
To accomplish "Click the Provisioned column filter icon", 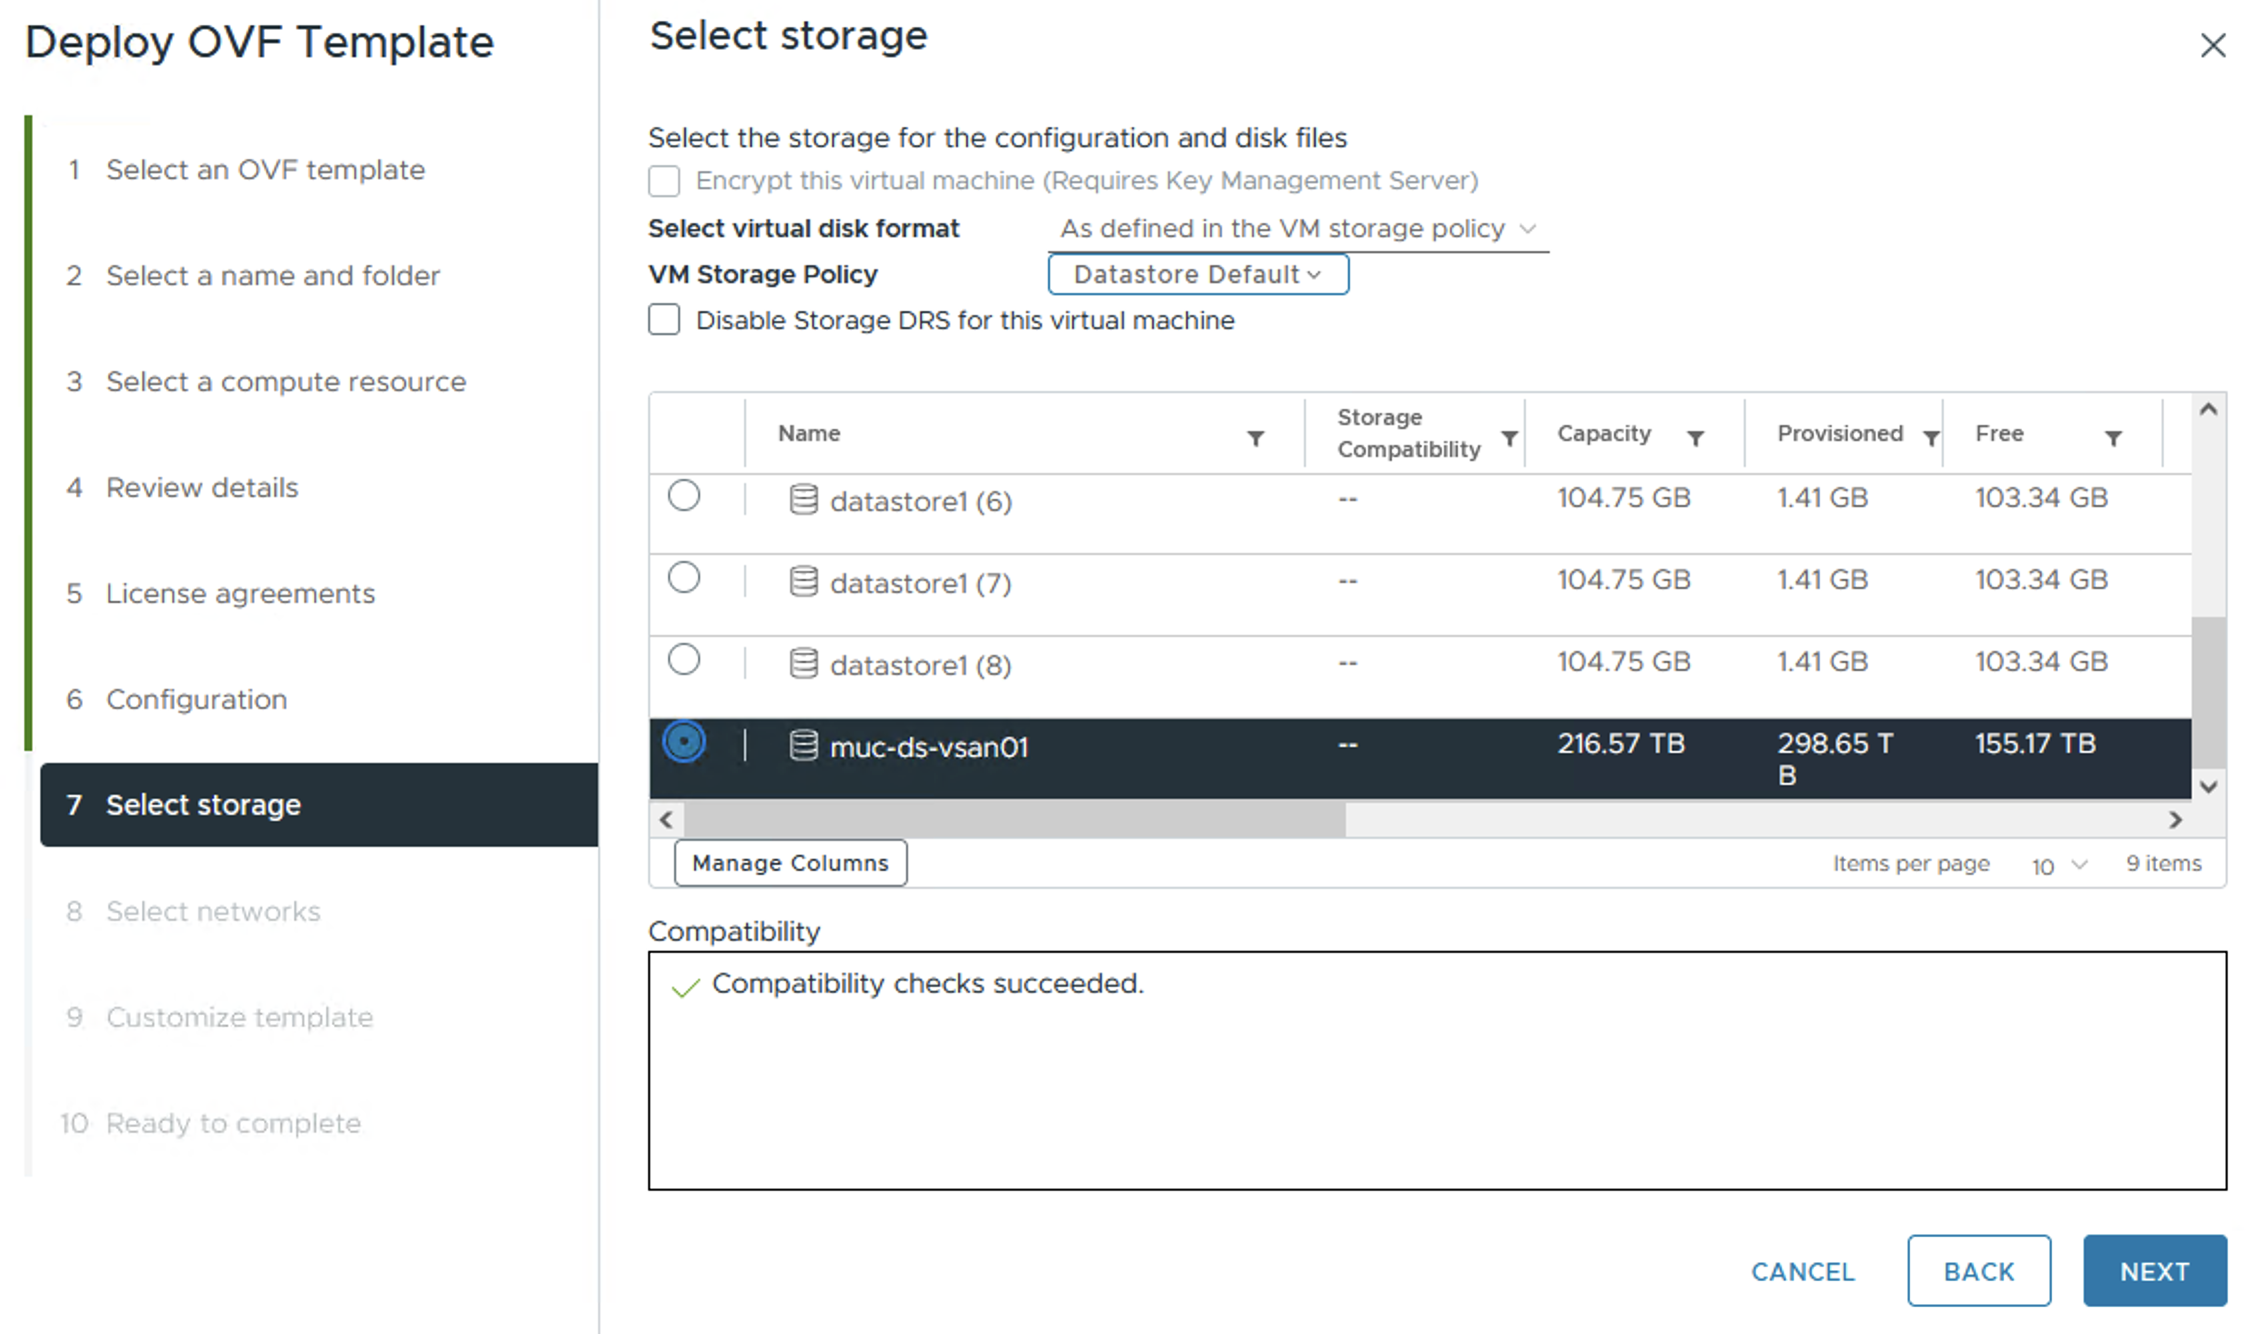I will click(x=1931, y=438).
